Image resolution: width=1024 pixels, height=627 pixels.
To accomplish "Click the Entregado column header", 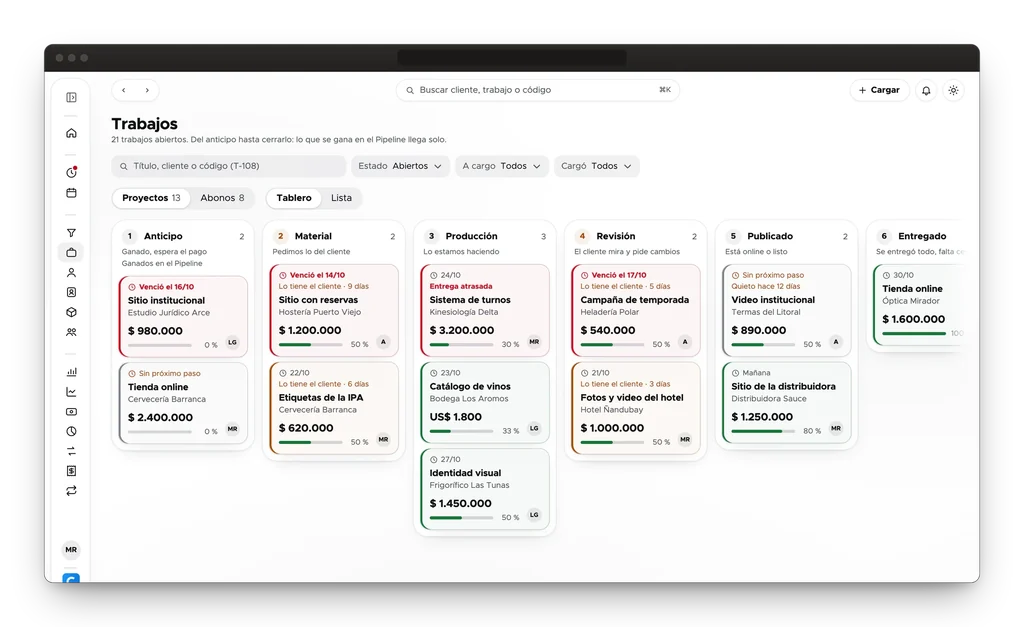I will (x=920, y=236).
